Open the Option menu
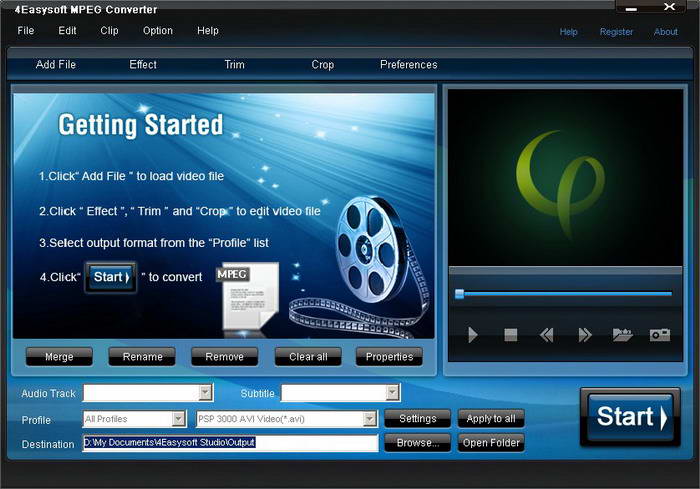The width and height of the screenshot is (700, 489). 158,30
